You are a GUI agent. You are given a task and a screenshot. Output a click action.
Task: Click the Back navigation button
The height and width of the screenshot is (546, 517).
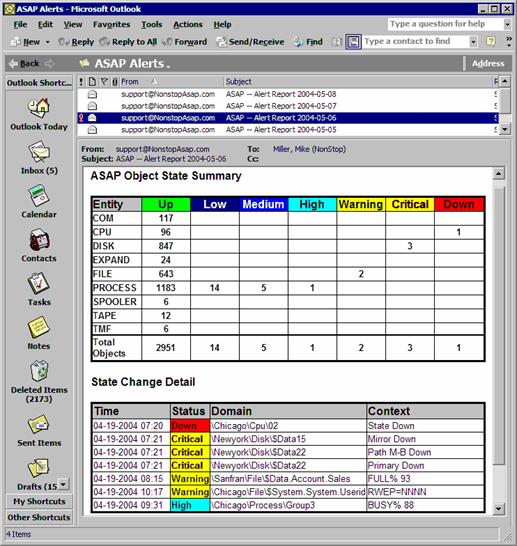tap(24, 63)
